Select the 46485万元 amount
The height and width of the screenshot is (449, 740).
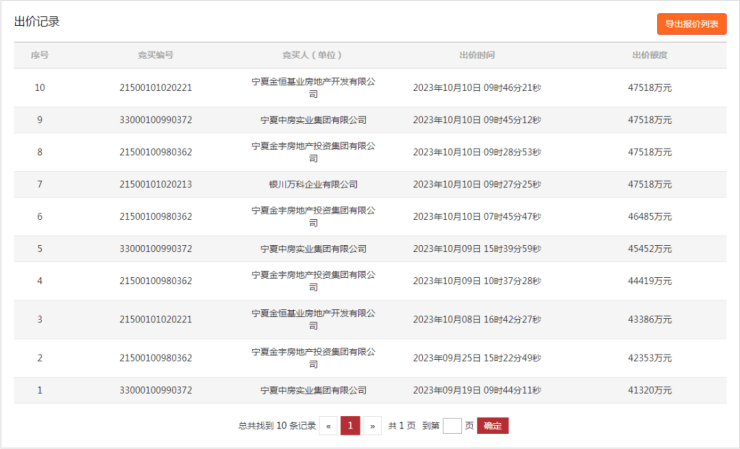click(x=650, y=217)
